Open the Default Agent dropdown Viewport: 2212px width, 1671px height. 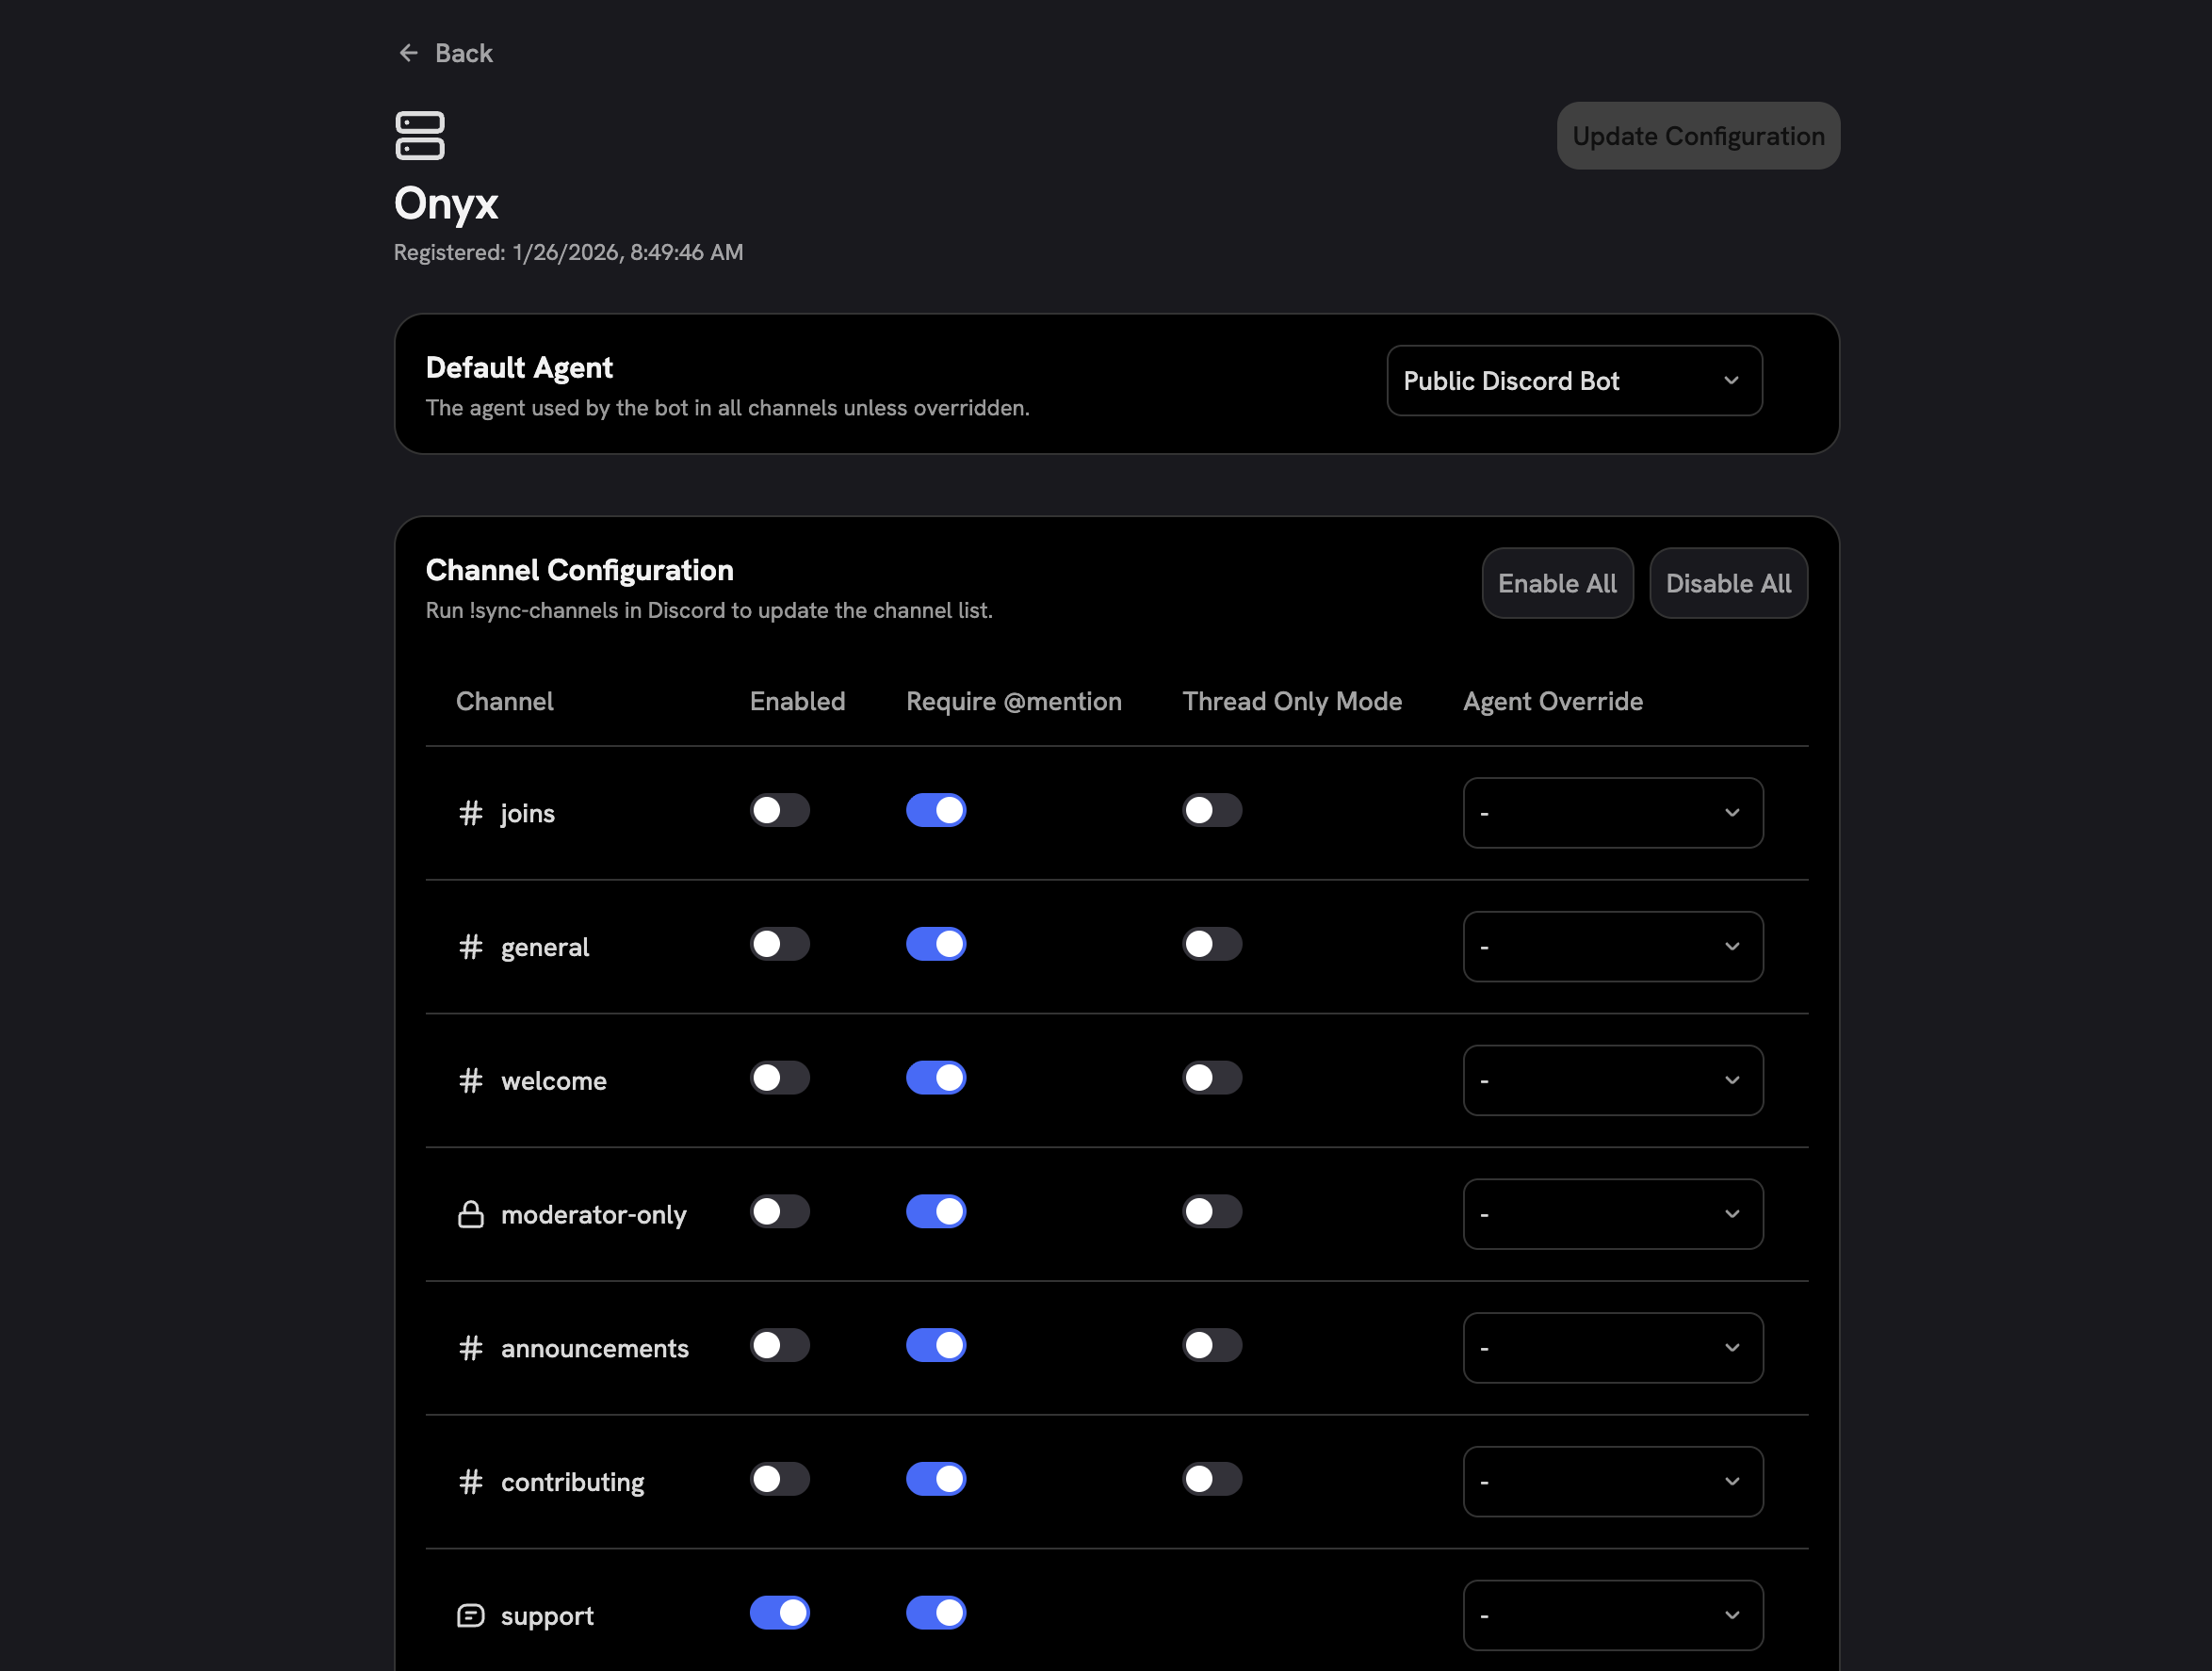1574,380
